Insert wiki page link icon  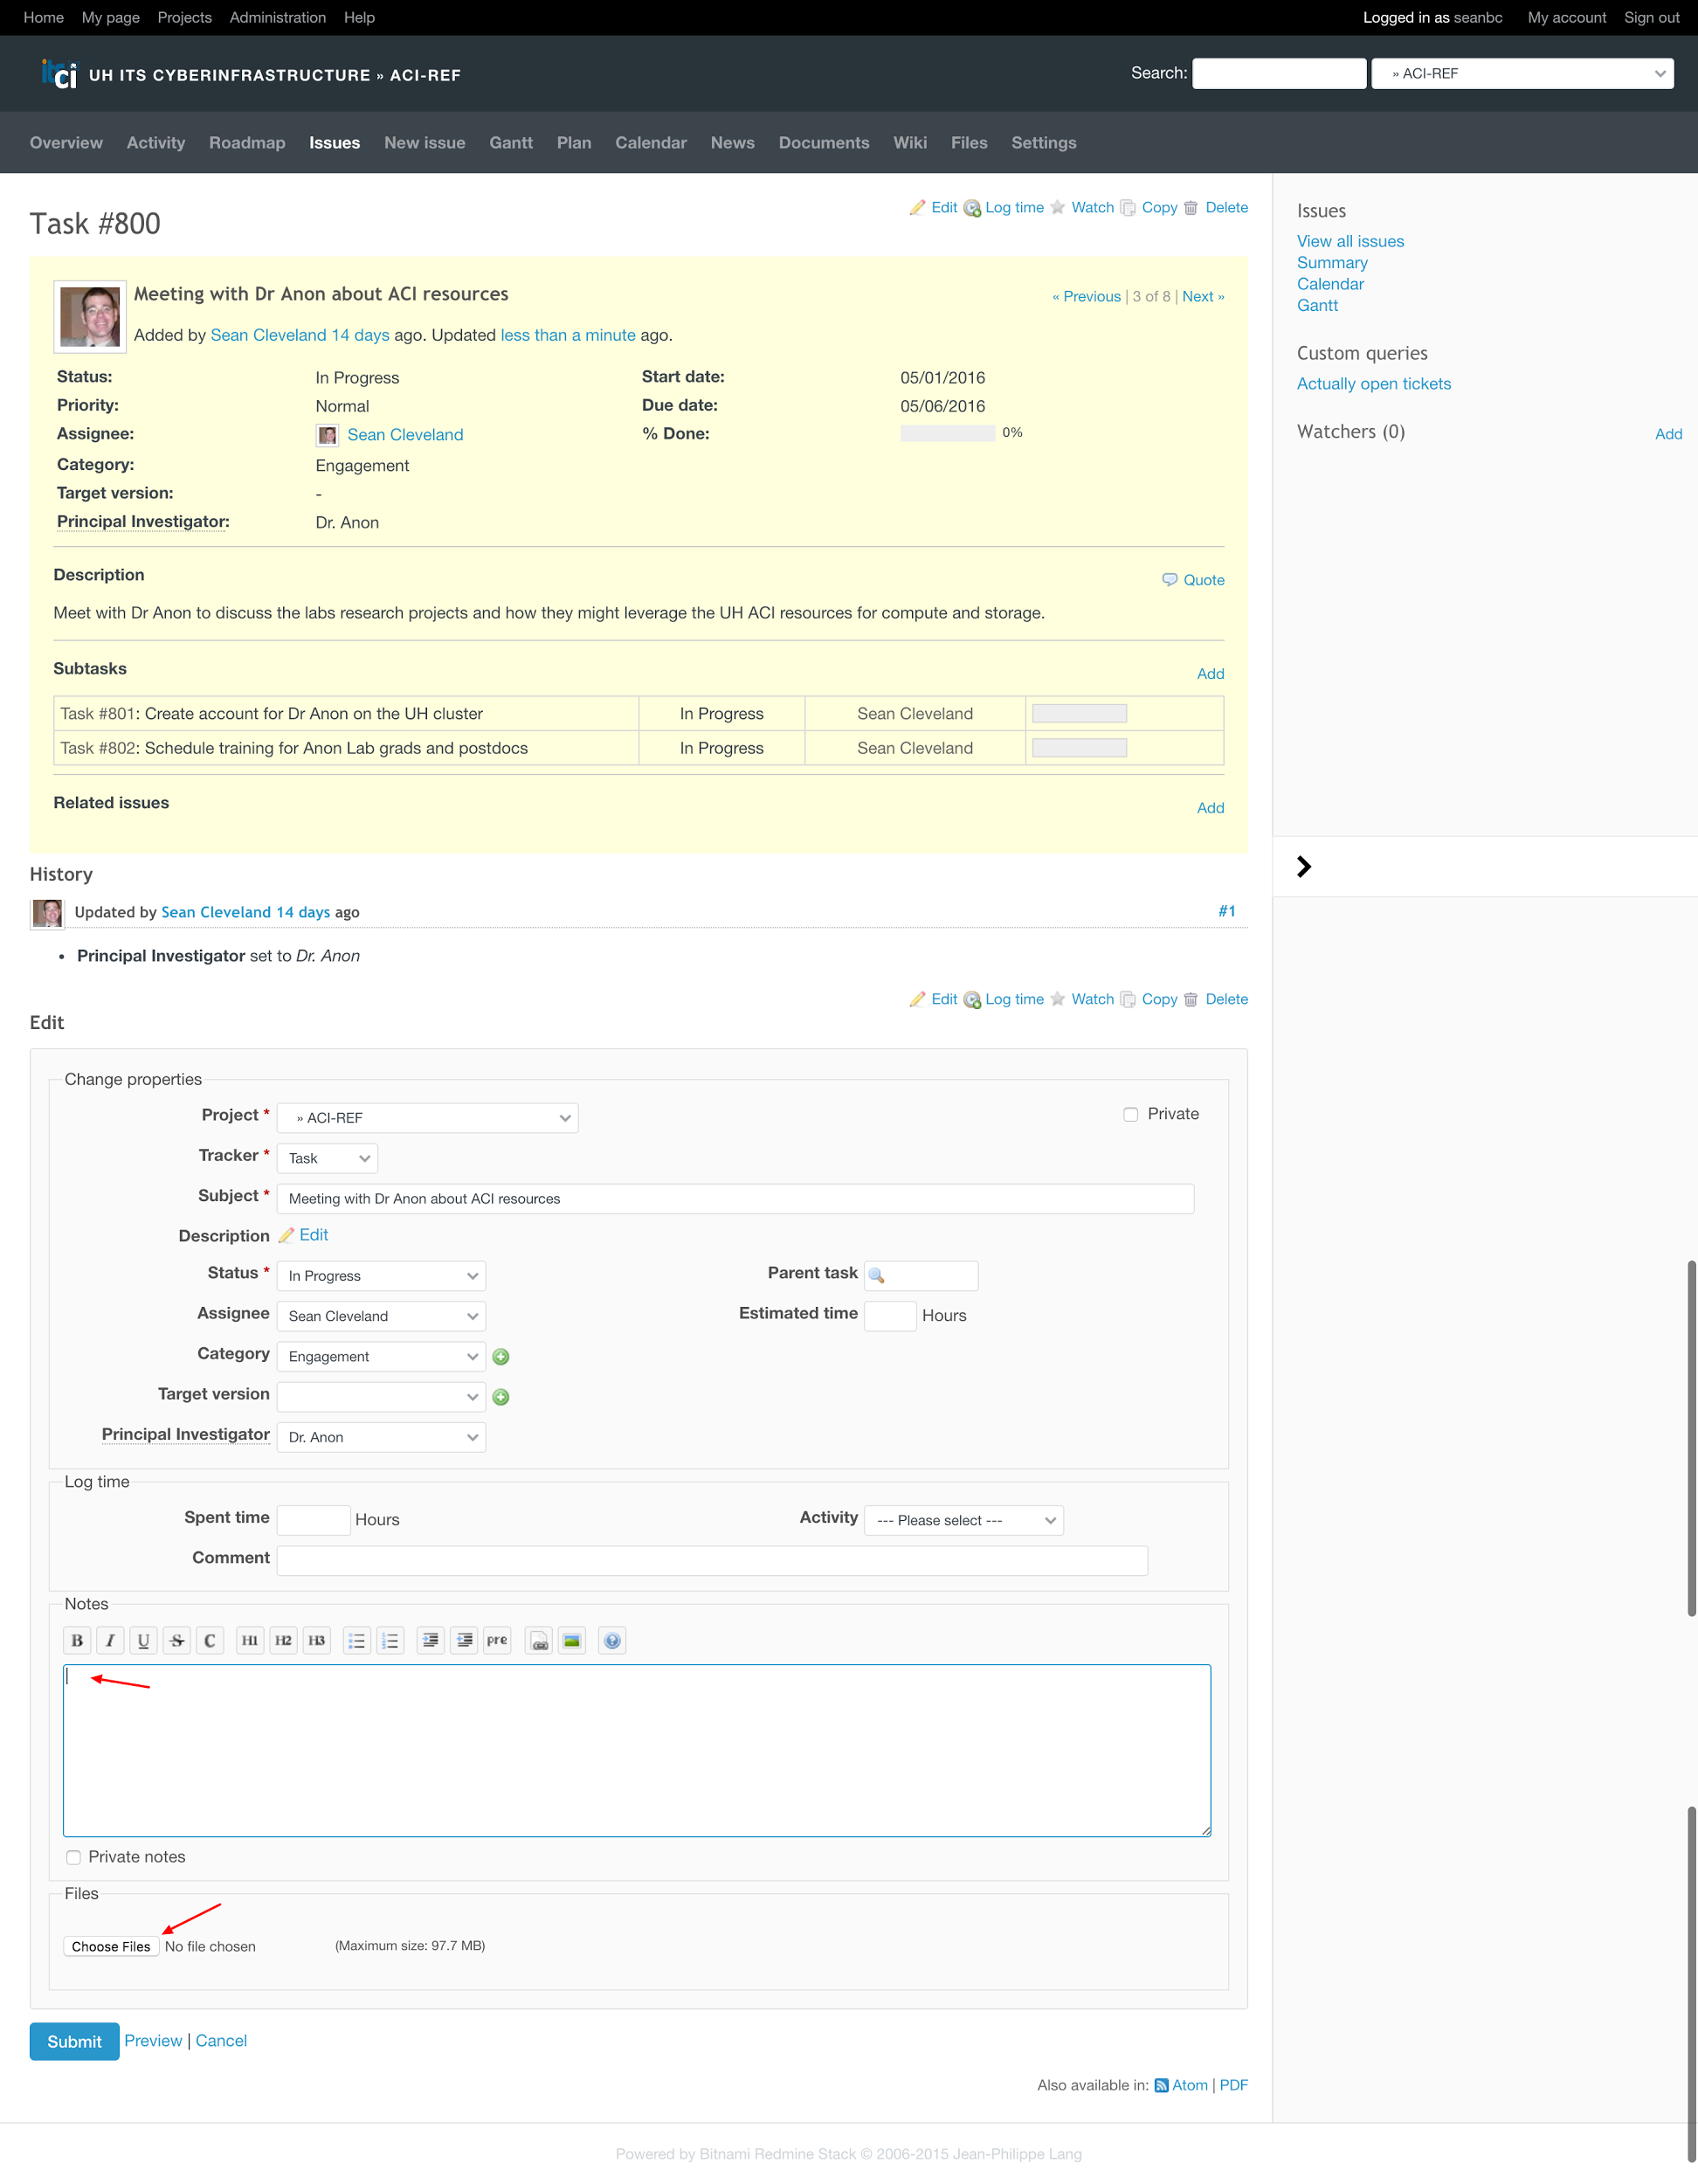(x=539, y=1640)
